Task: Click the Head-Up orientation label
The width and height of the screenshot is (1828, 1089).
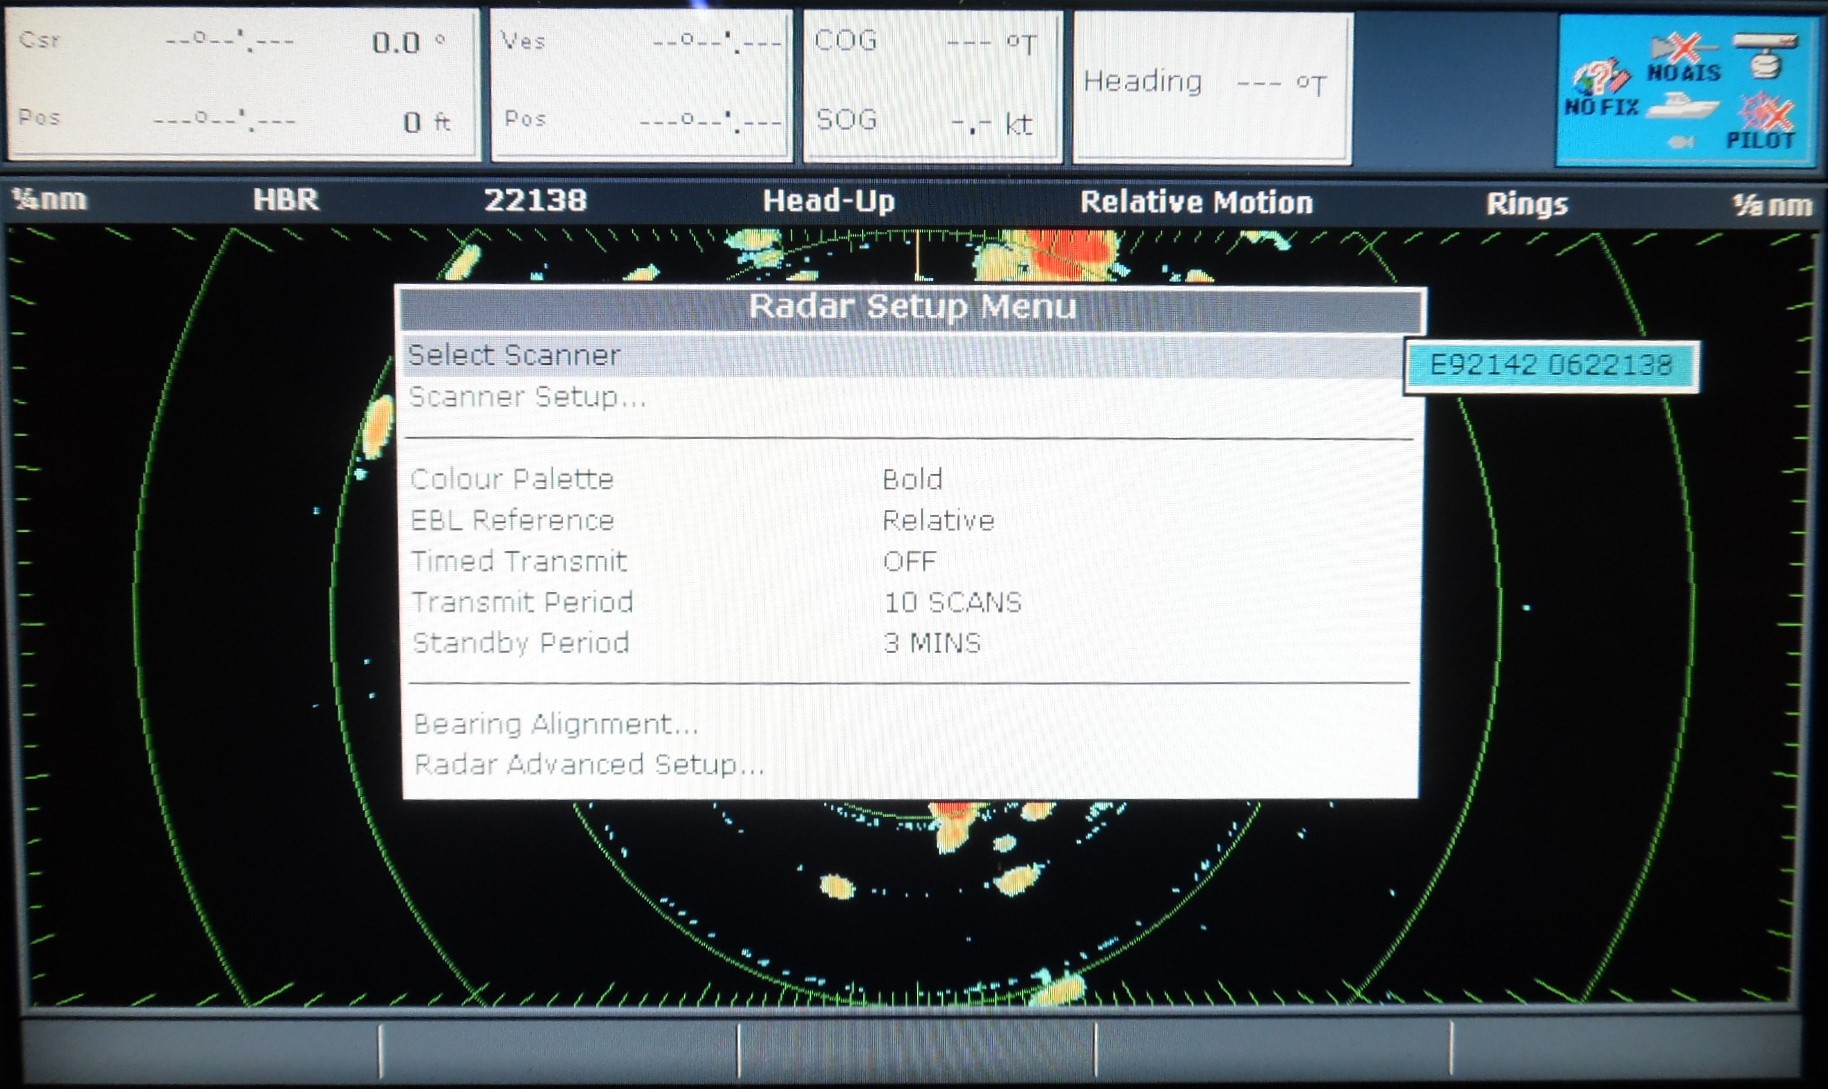Action: point(830,200)
